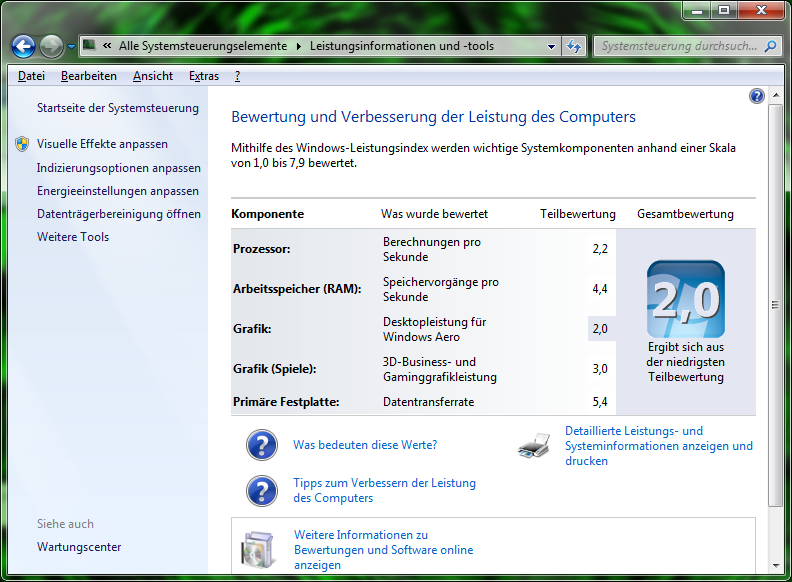The width and height of the screenshot is (792, 582).
Task: Click question icon beside 'Tipps zum Verbessern'
Action: pos(262,490)
